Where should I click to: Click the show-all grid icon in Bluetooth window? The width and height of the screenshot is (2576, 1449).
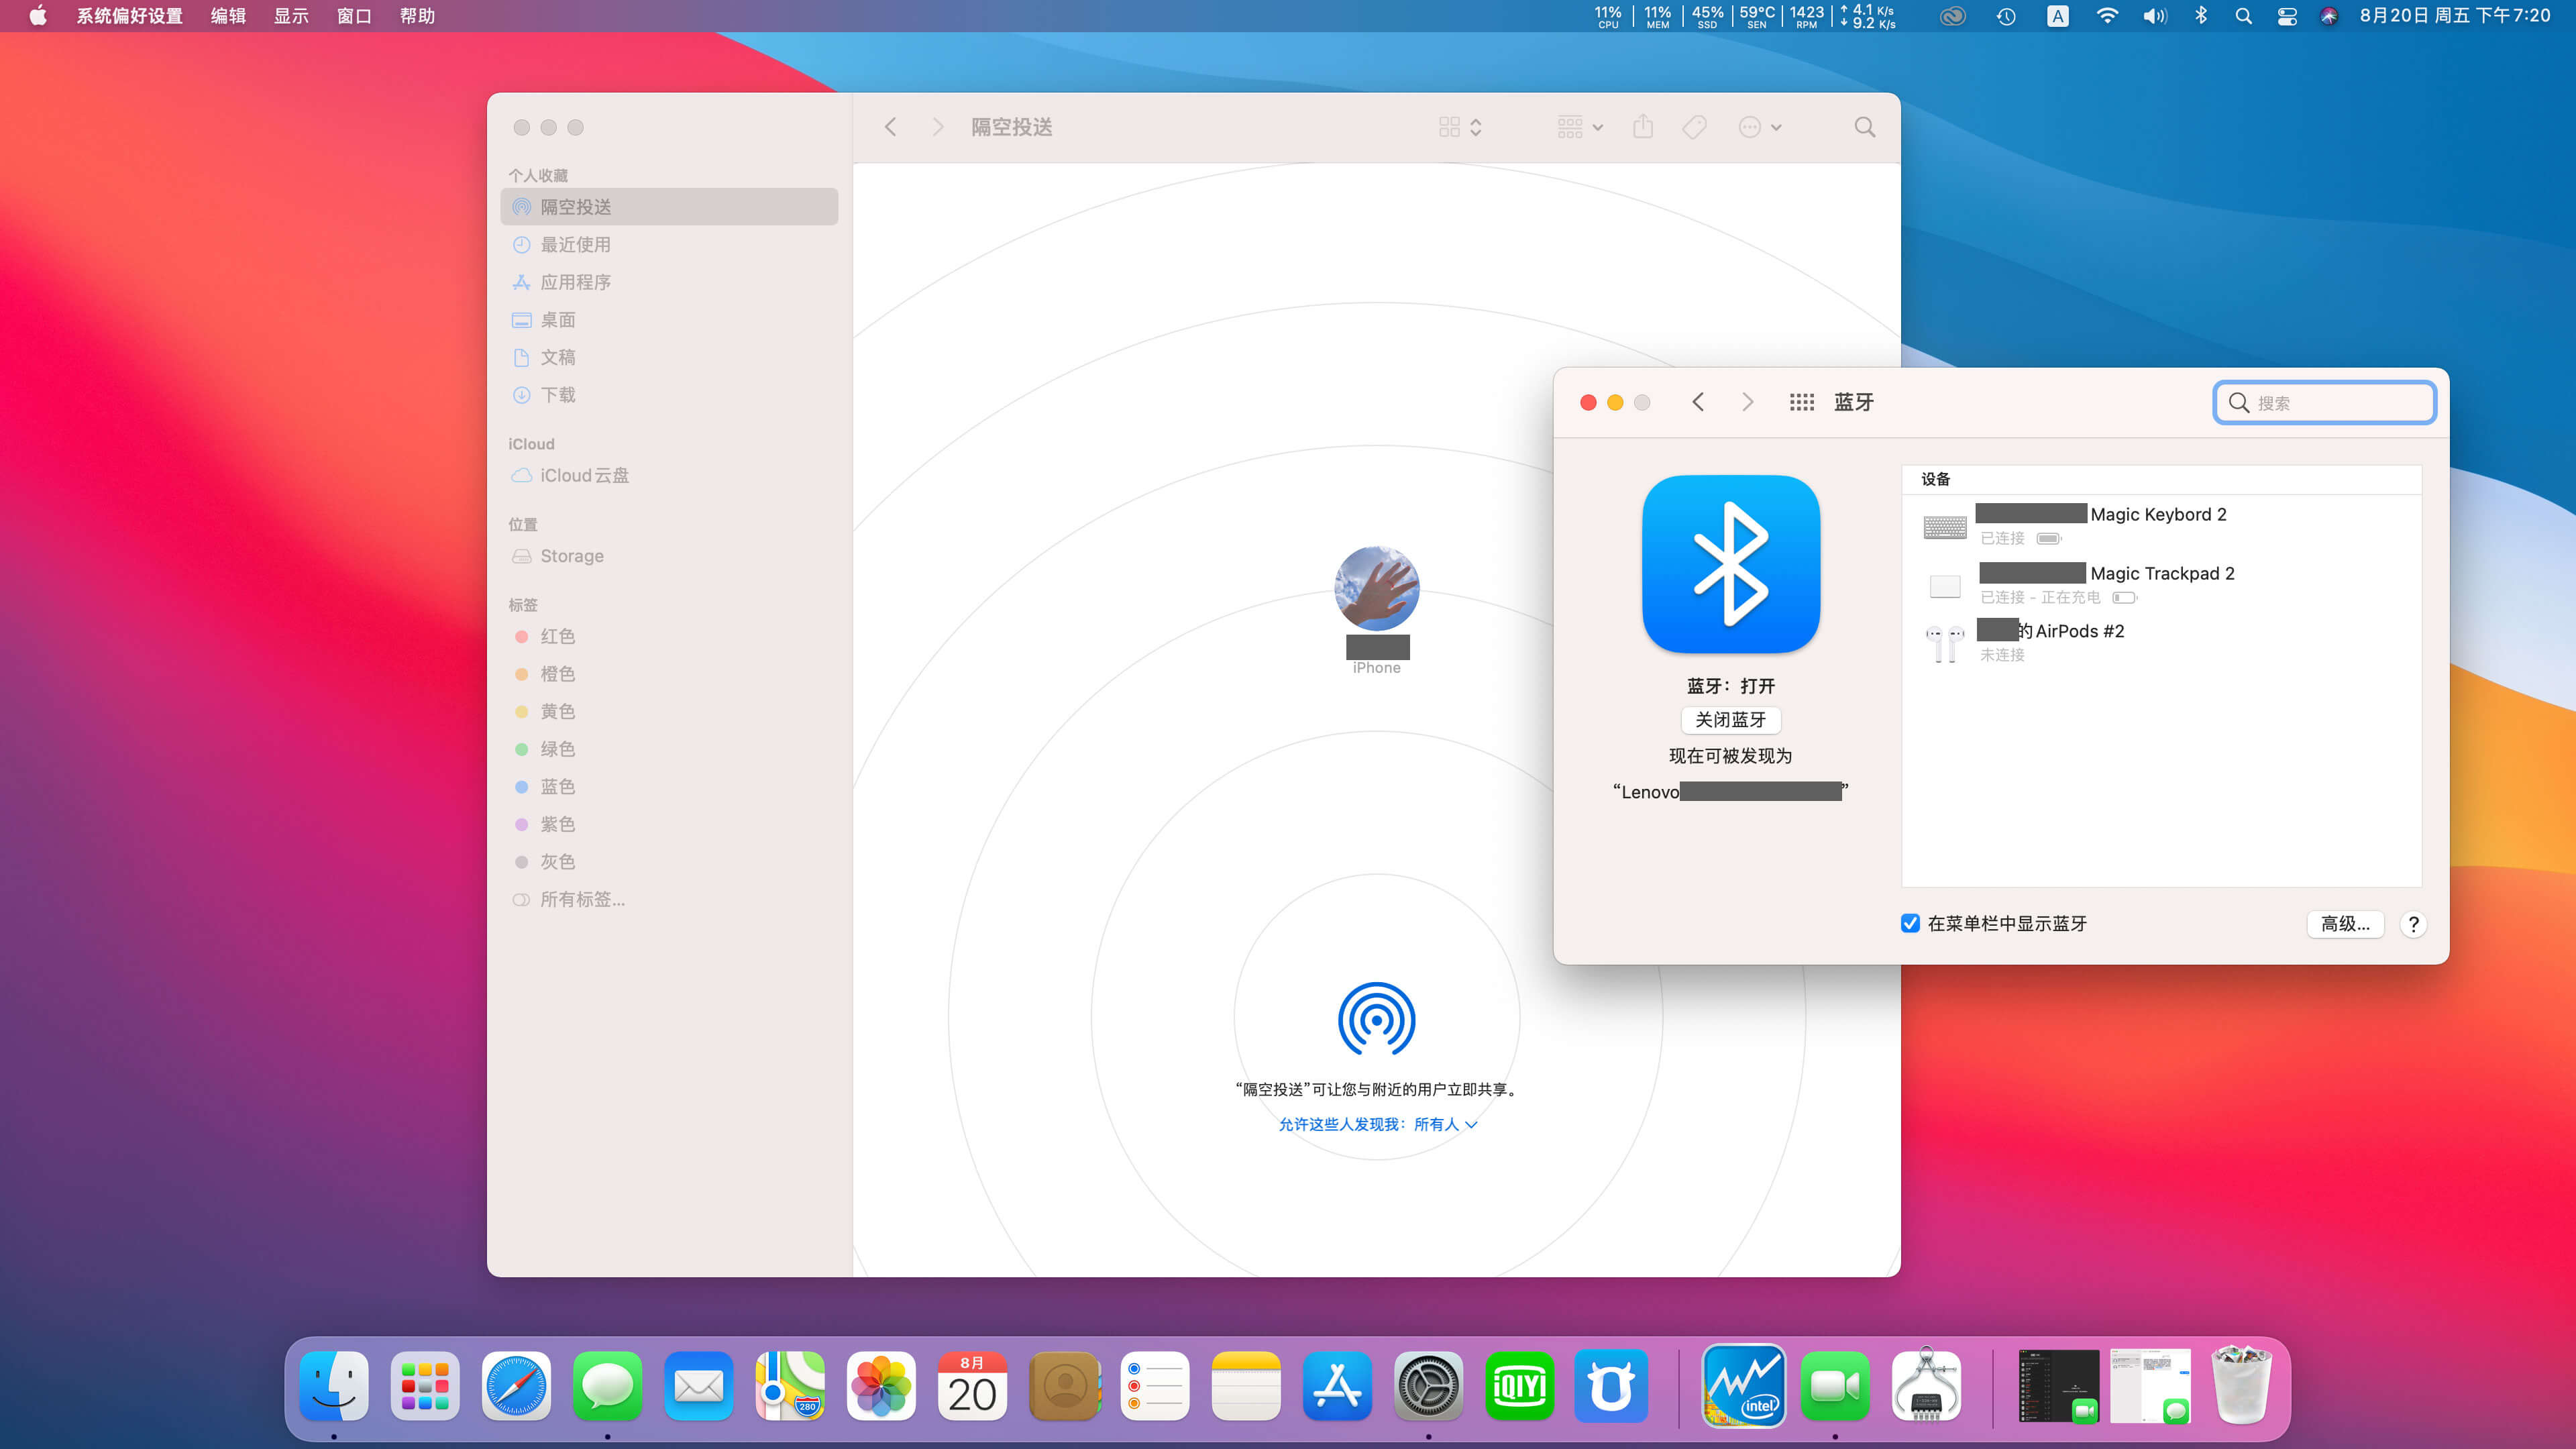1801,402
